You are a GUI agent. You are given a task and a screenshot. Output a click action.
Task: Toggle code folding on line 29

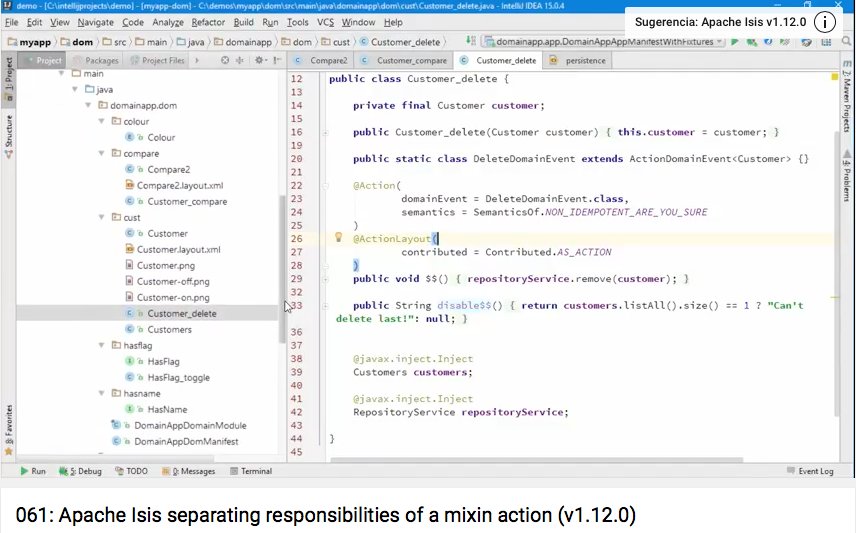[325, 279]
